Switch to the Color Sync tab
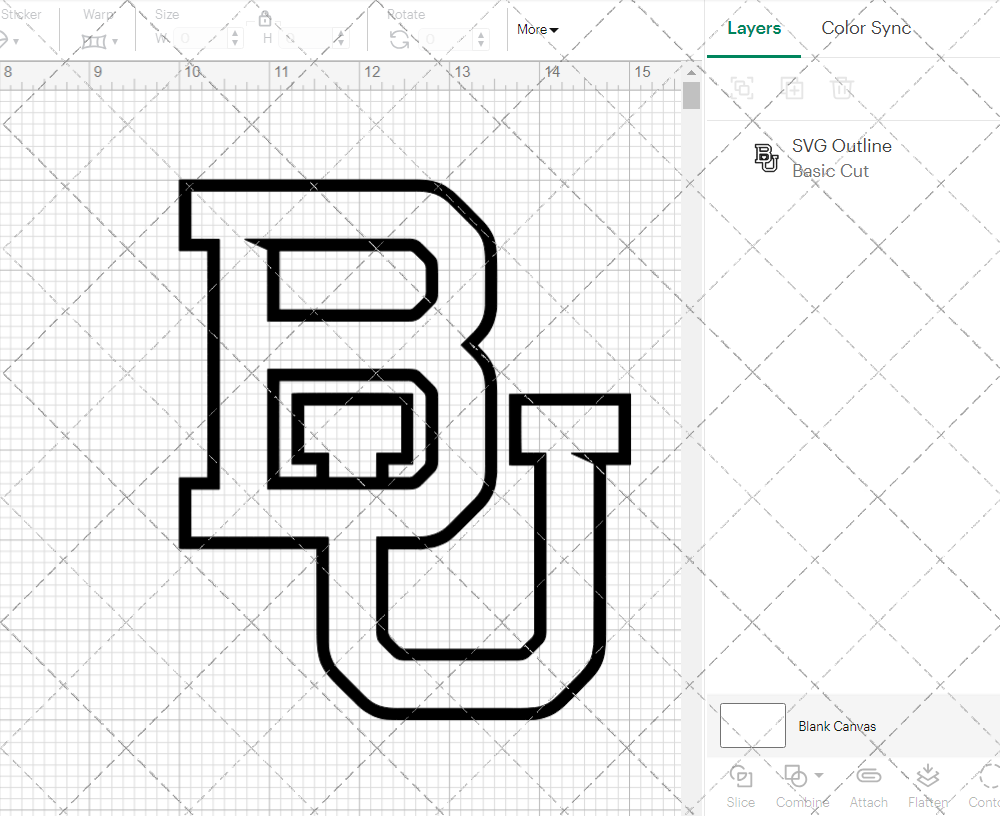The image size is (1000, 816). pyautogui.click(x=866, y=28)
